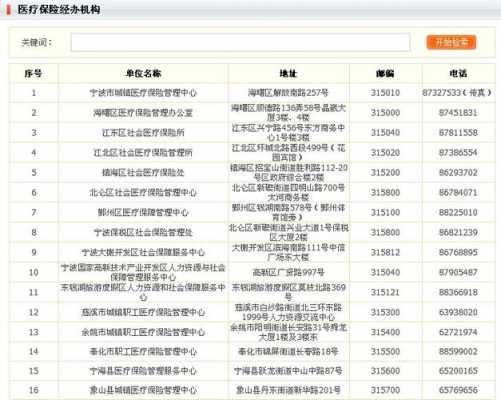The width and height of the screenshot is (501, 400).
Task: Click phone number 62721974 in row 13
Action: point(458,332)
